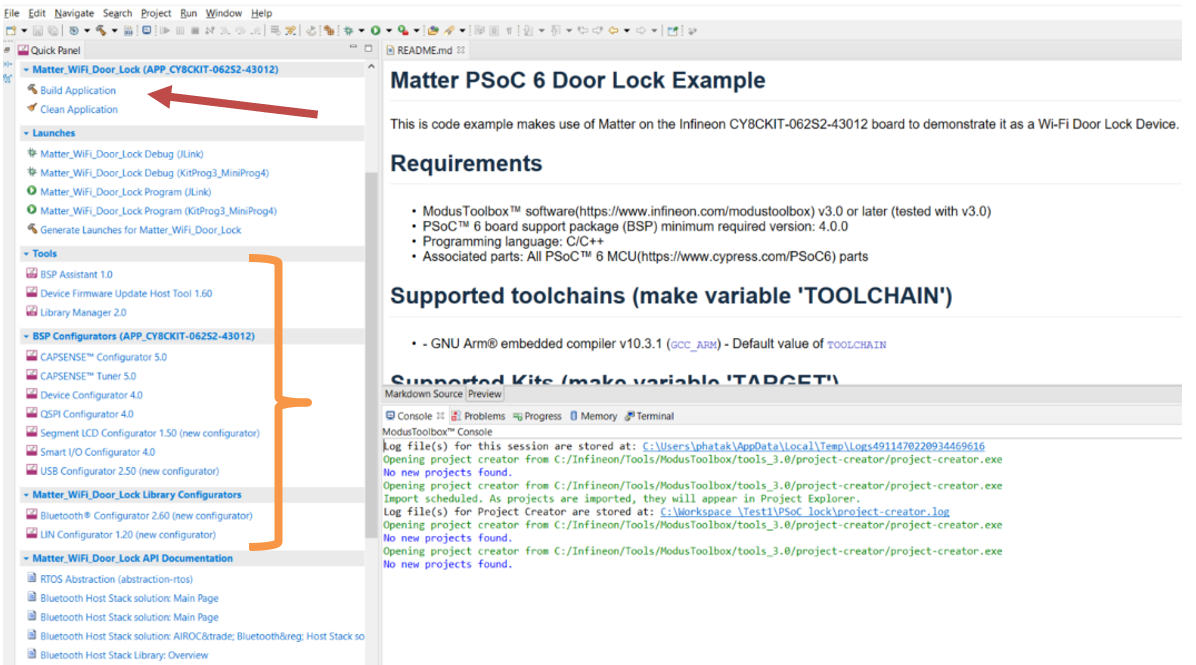The height and width of the screenshot is (665, 1196).
Task: Click the Run with red stop coverage icon
Action: (x=403, y=31)
